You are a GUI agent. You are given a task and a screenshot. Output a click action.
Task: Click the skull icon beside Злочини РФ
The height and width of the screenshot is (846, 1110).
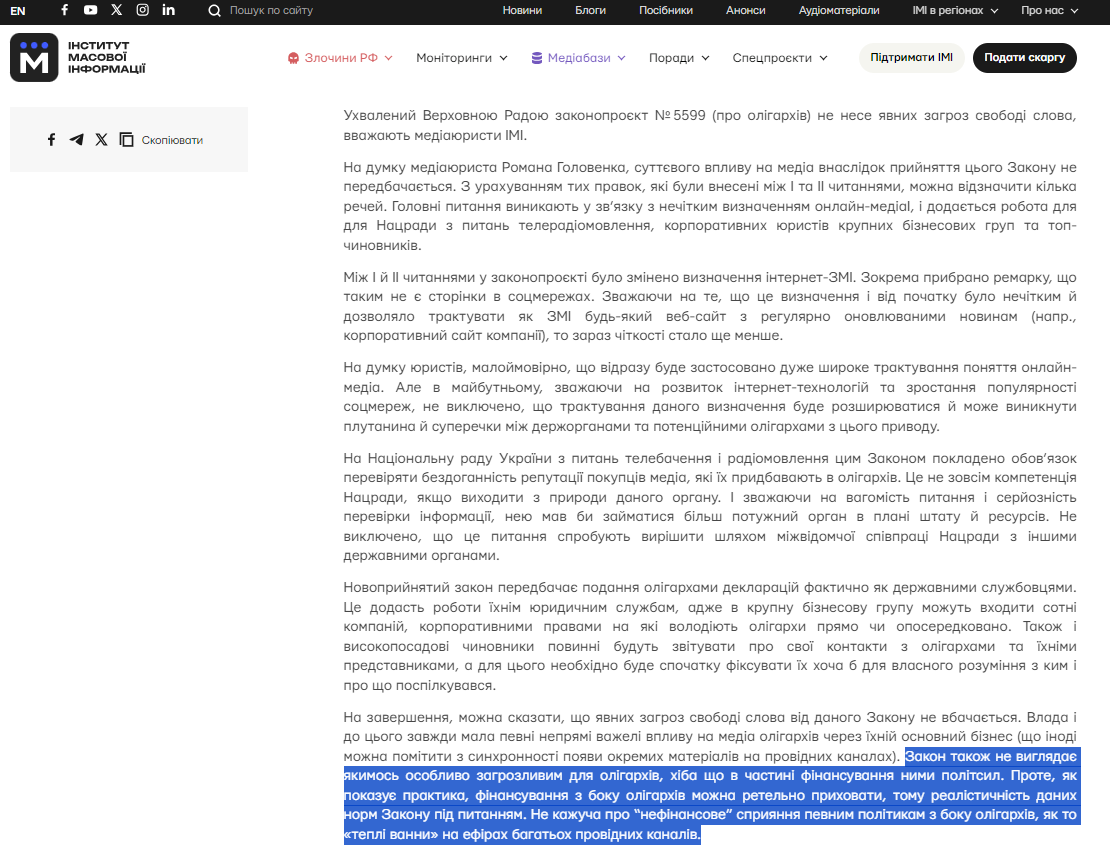[293, 58]
